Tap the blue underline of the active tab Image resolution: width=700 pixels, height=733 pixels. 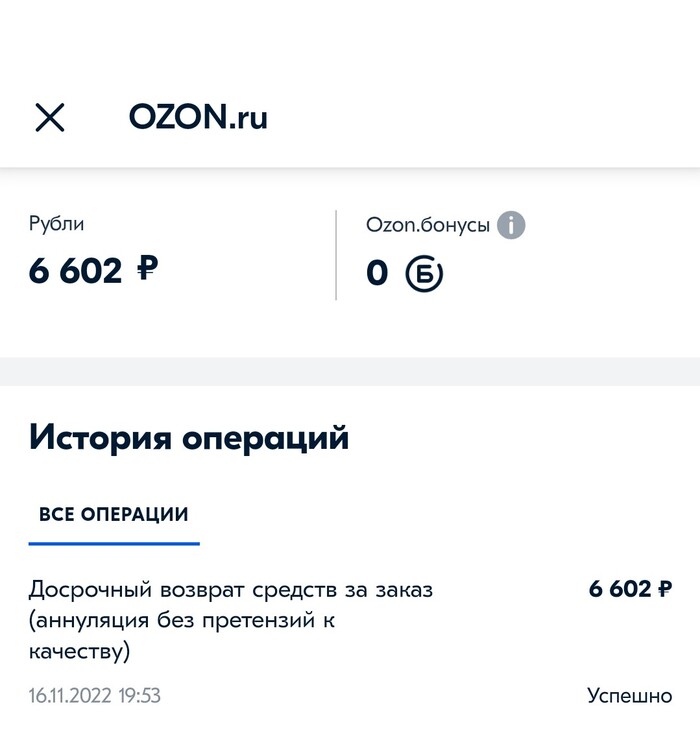113,543
